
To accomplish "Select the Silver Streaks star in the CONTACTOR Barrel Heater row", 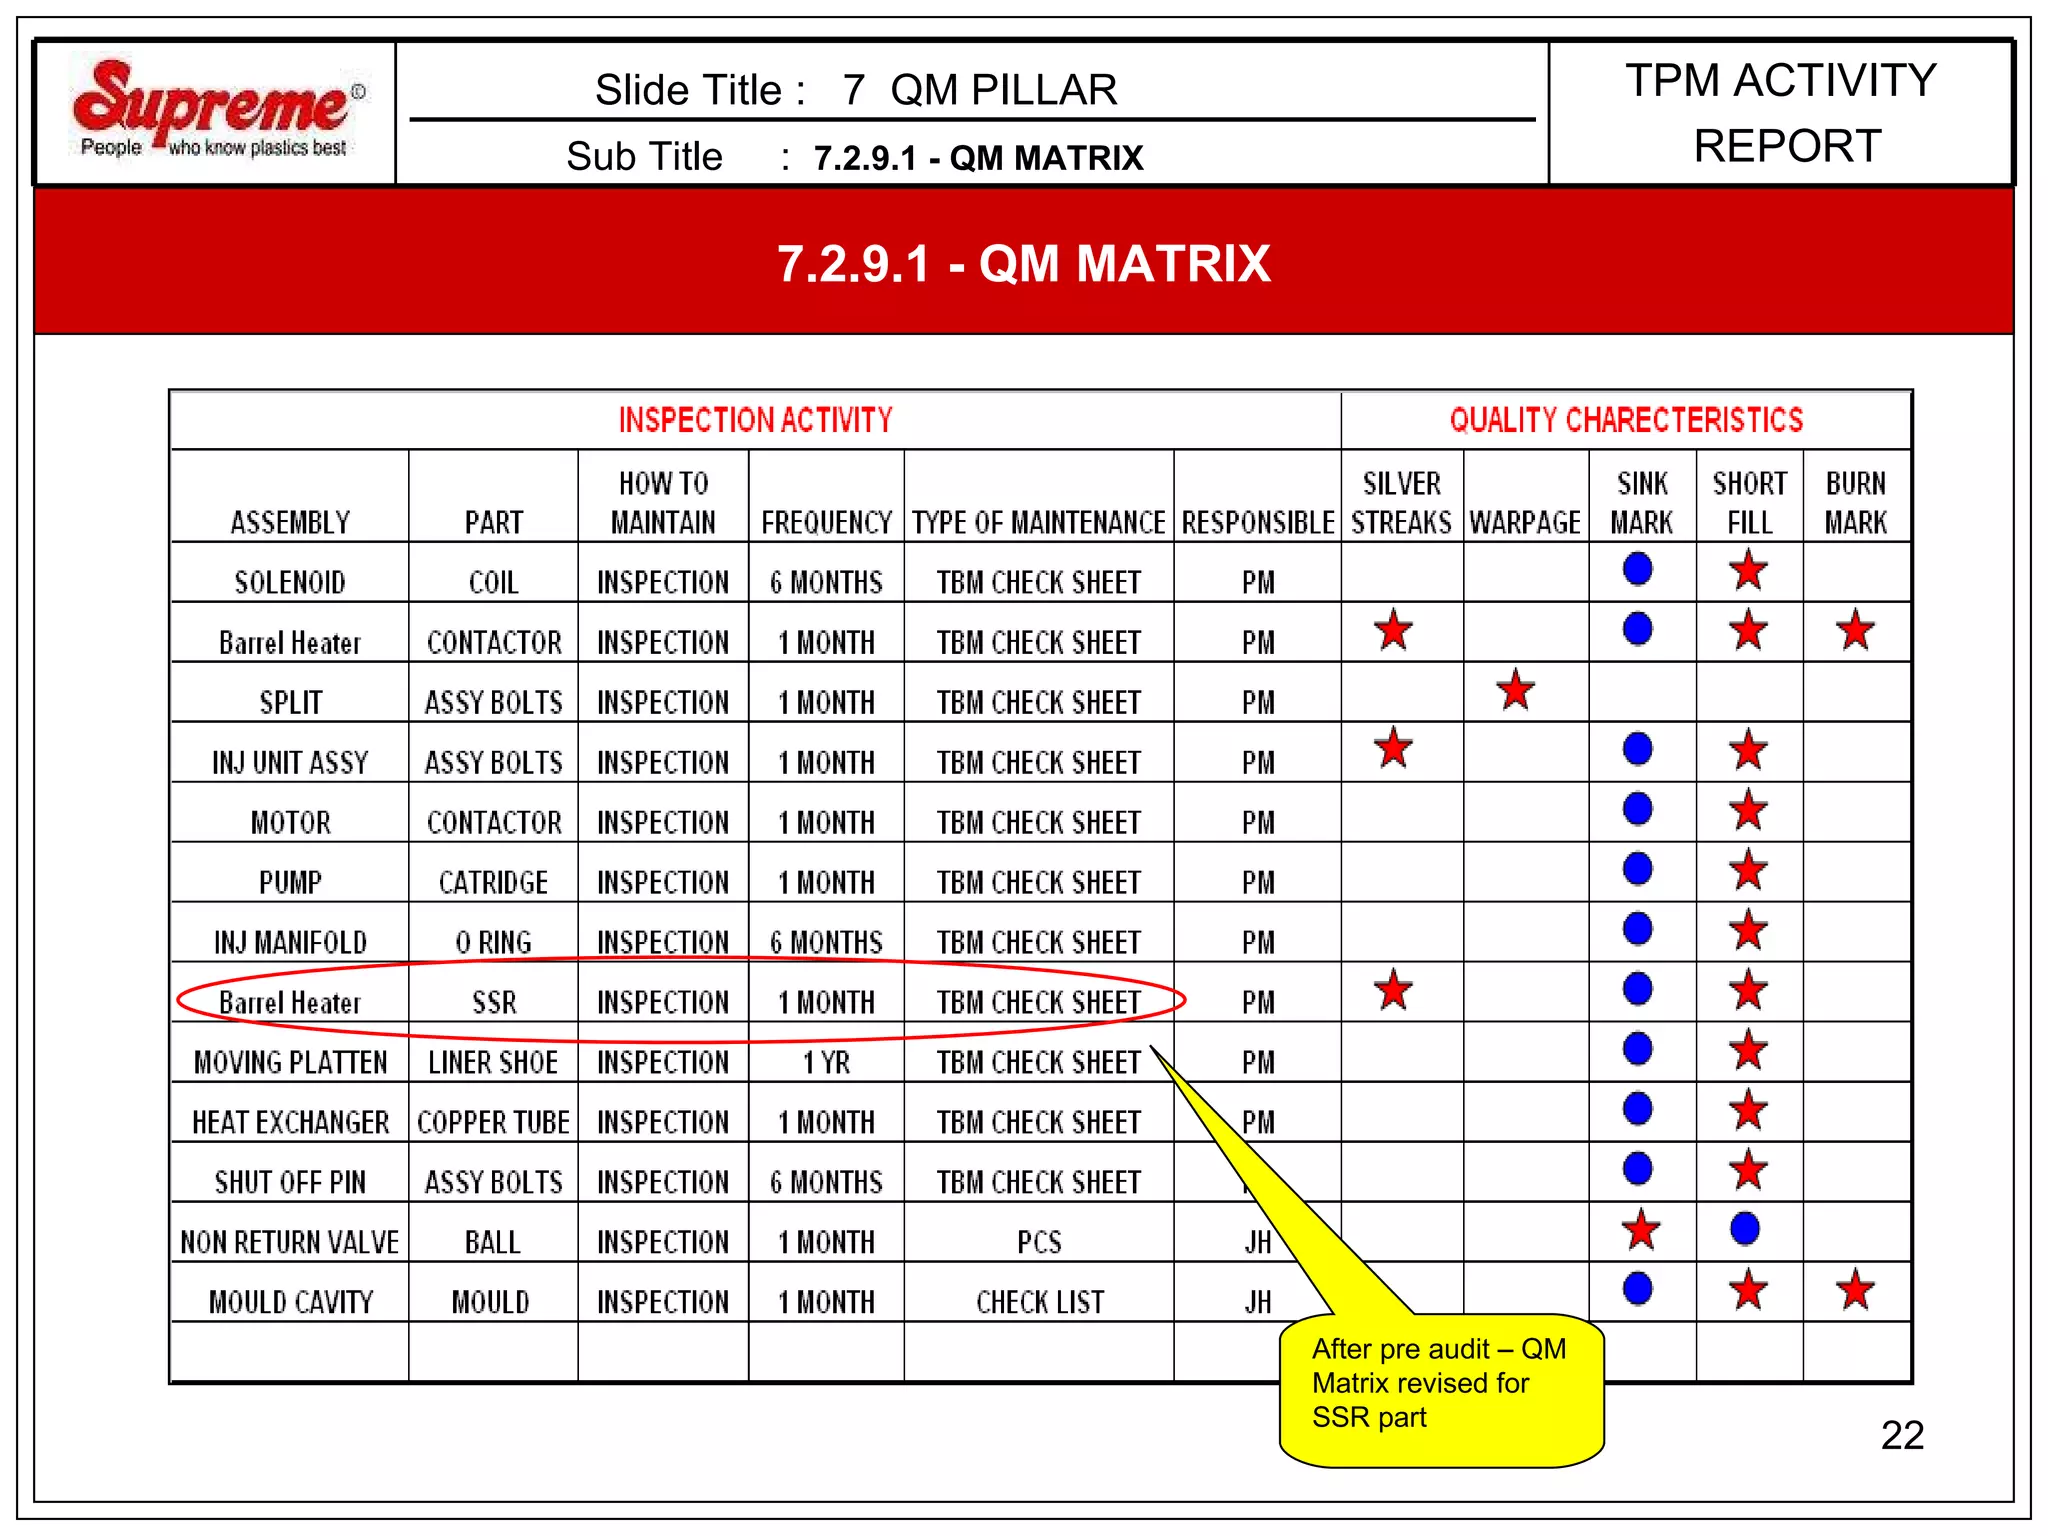I will 1393,630.
